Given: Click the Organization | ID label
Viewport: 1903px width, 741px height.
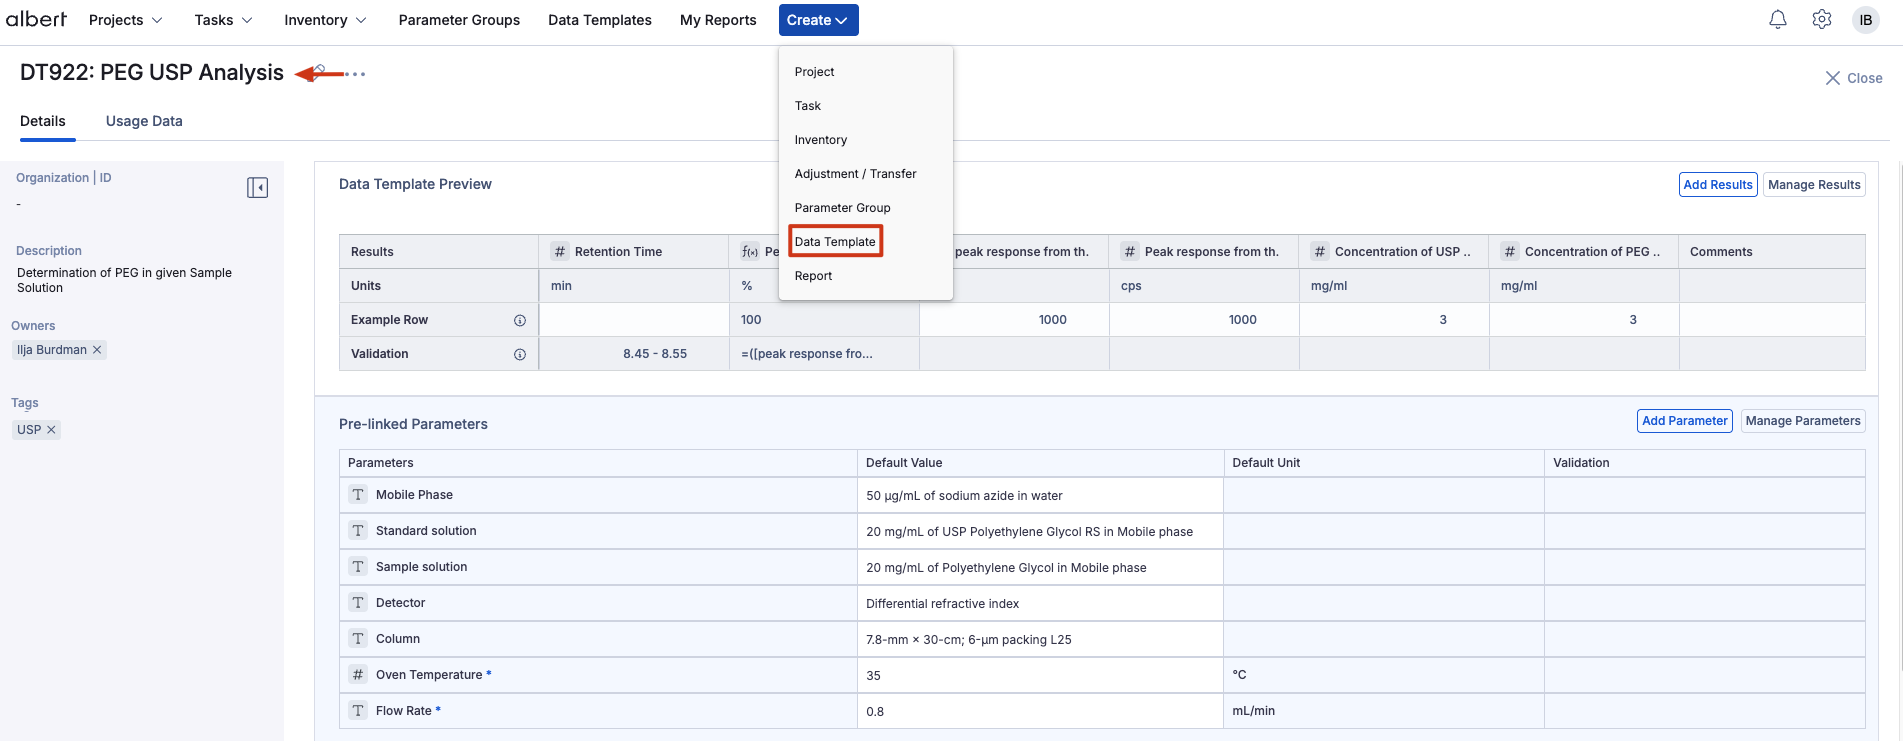Looking at the screenshot, I should tap(64, 178).
